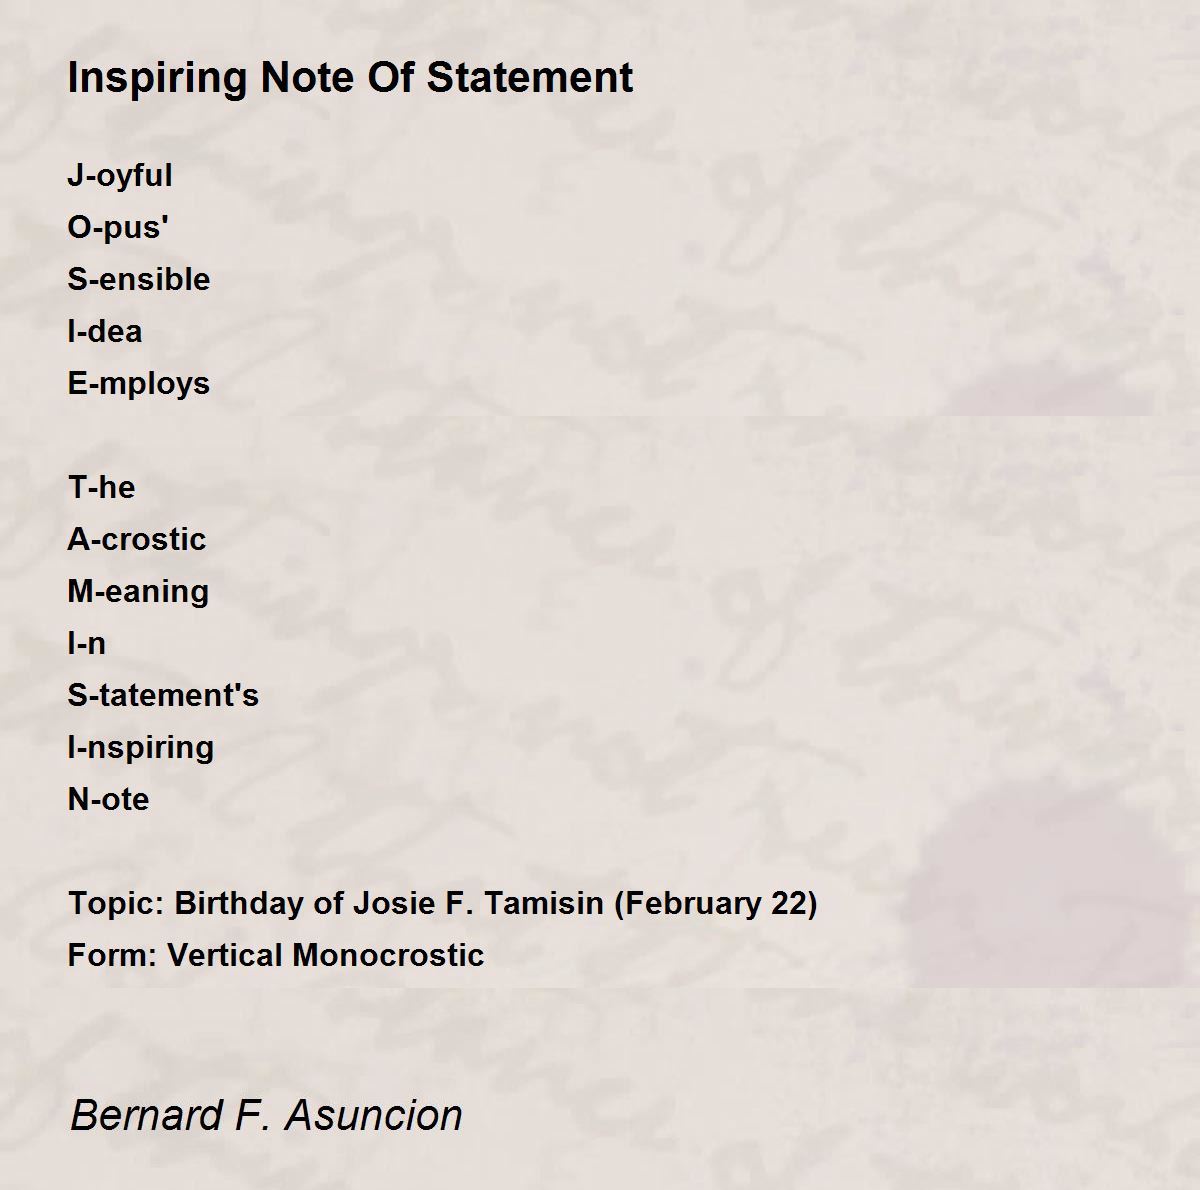Screen dimensions: 1200x1190
Task: Click the "Form: Vertical Monocrostic" line
Action: [x=276, y=955]
